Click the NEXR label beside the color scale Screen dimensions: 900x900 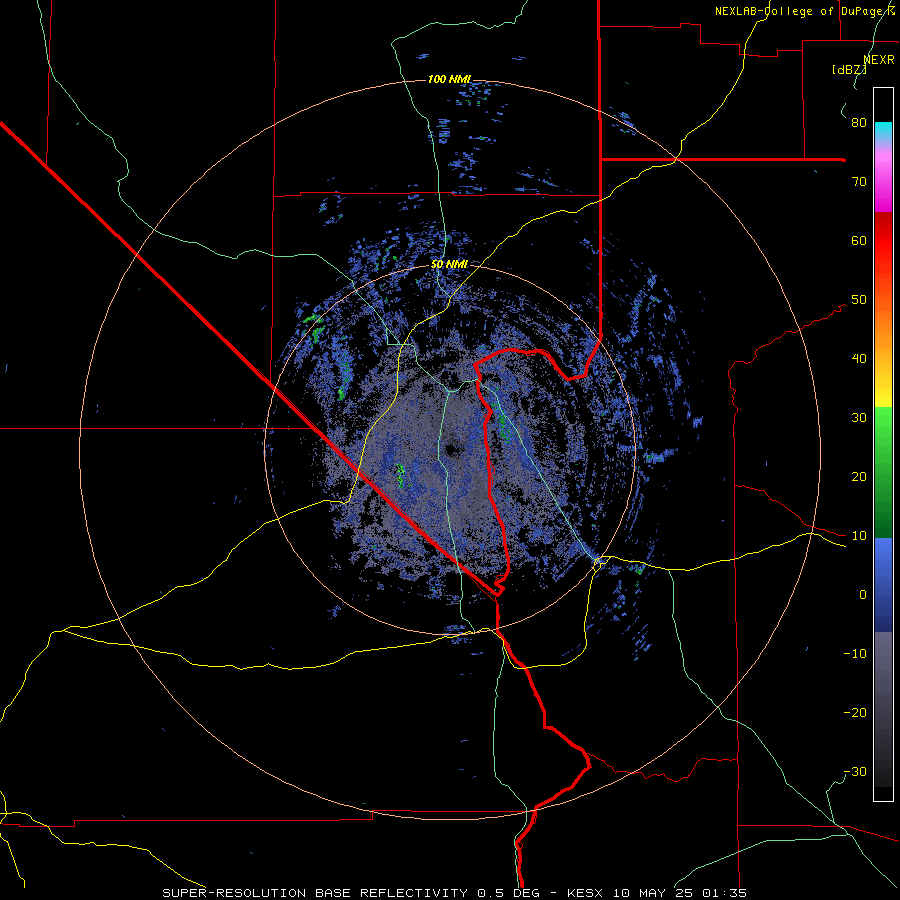[879, 60]
